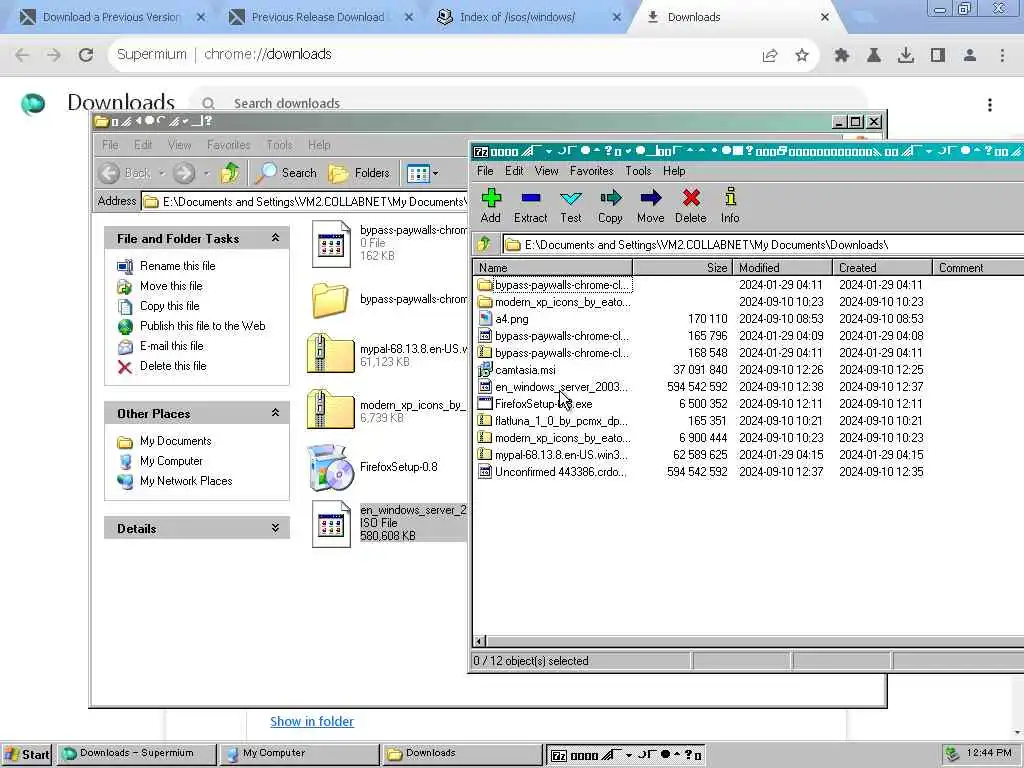Click E-mail this file task link
The height and width of the screenshot is (768, 1024).
point(172,346)
